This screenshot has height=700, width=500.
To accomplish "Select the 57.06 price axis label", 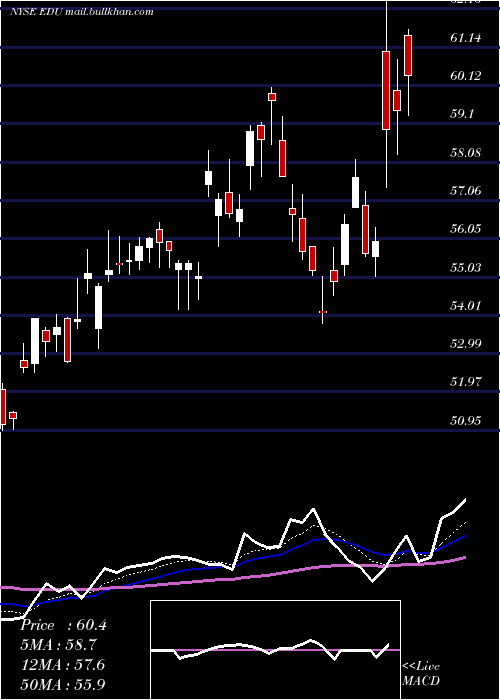I will tap(466, 191).
